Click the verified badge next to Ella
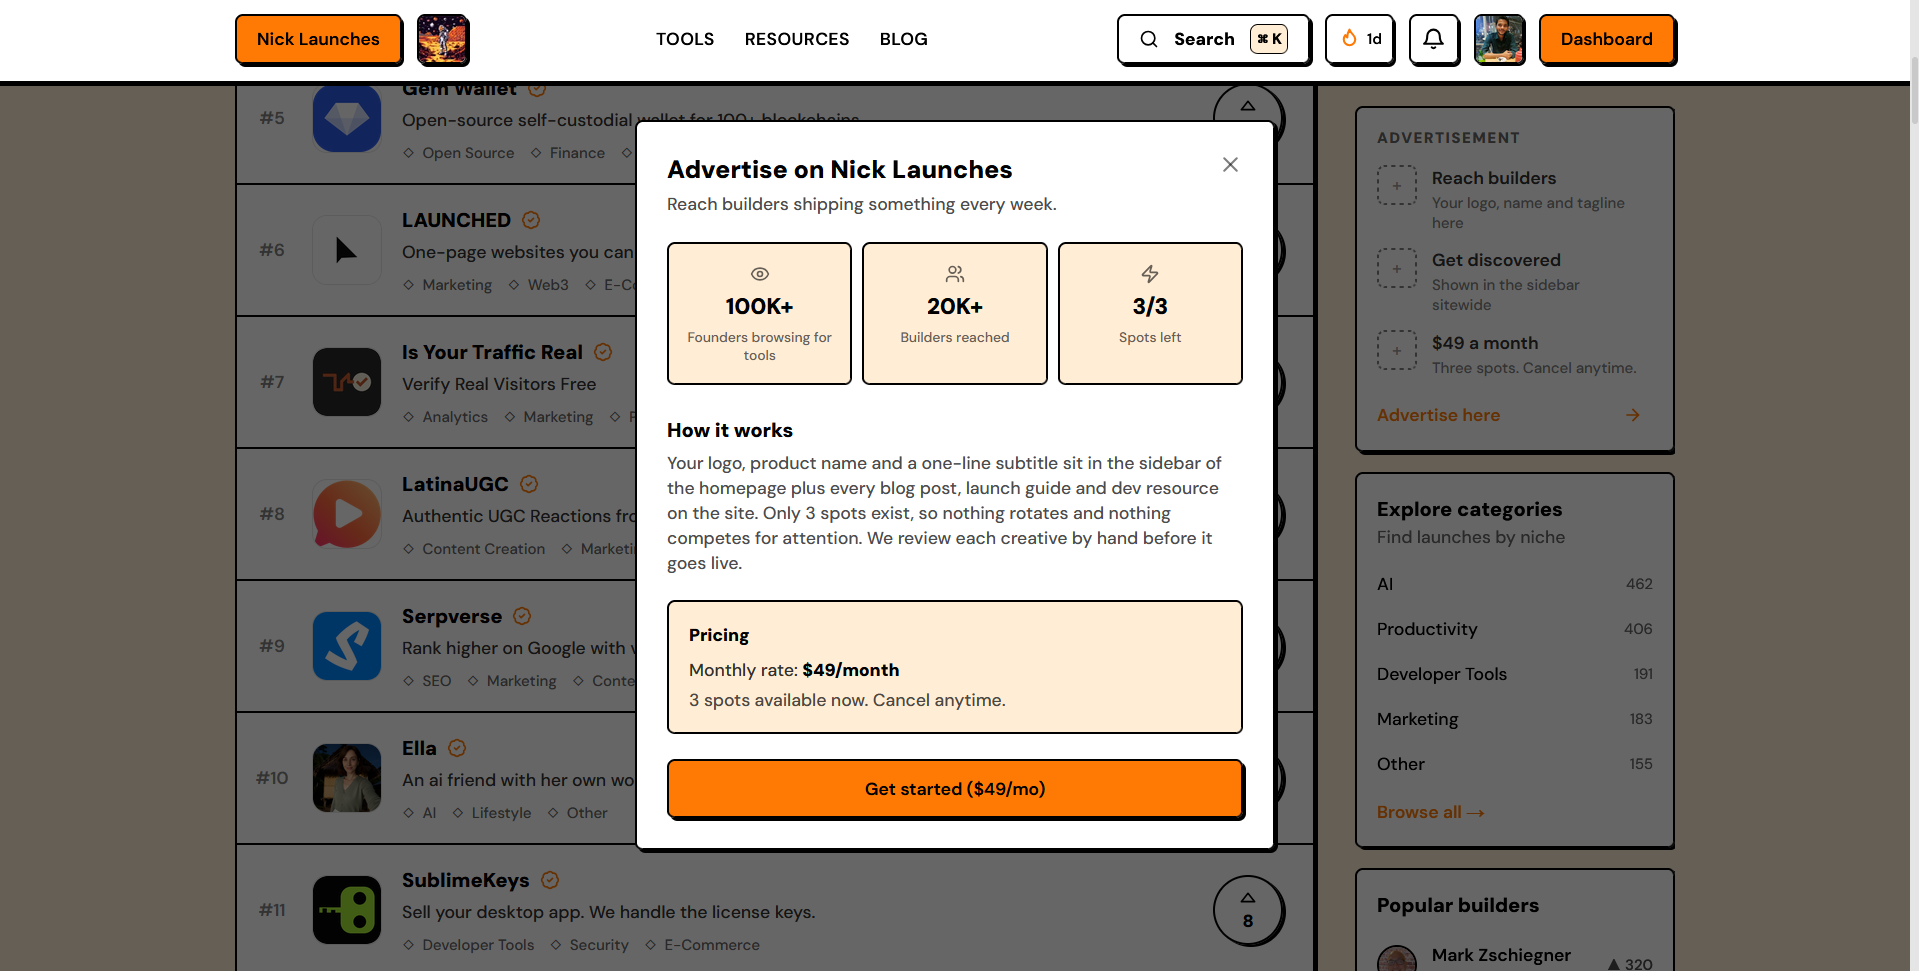Viewport: 1919px width, 971px height. [x=457, y=748]
